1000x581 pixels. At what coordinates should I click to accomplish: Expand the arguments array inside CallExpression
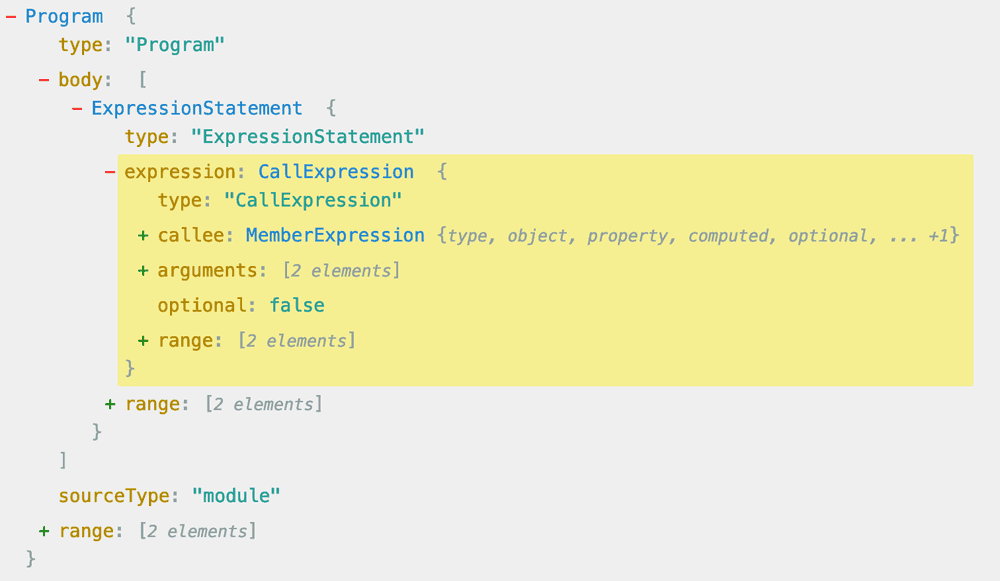[x=143, y=270]
